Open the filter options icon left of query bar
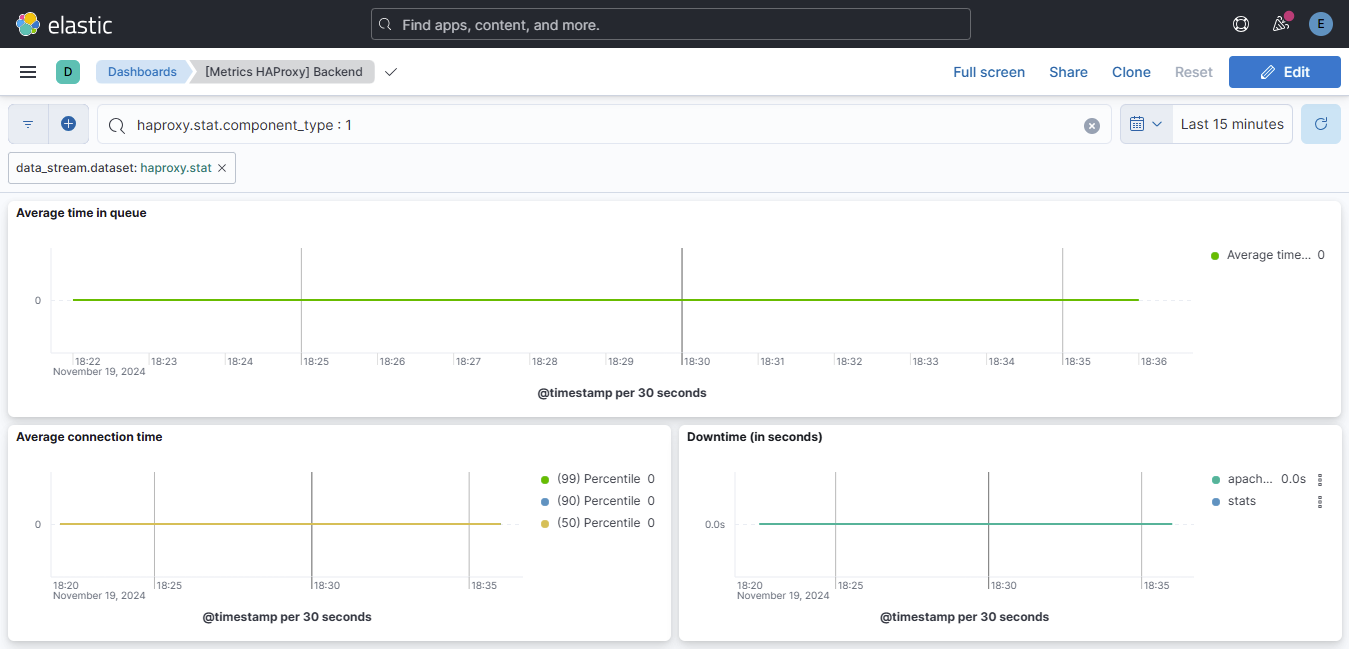1349x649 pixels. [x=27, y=123]
